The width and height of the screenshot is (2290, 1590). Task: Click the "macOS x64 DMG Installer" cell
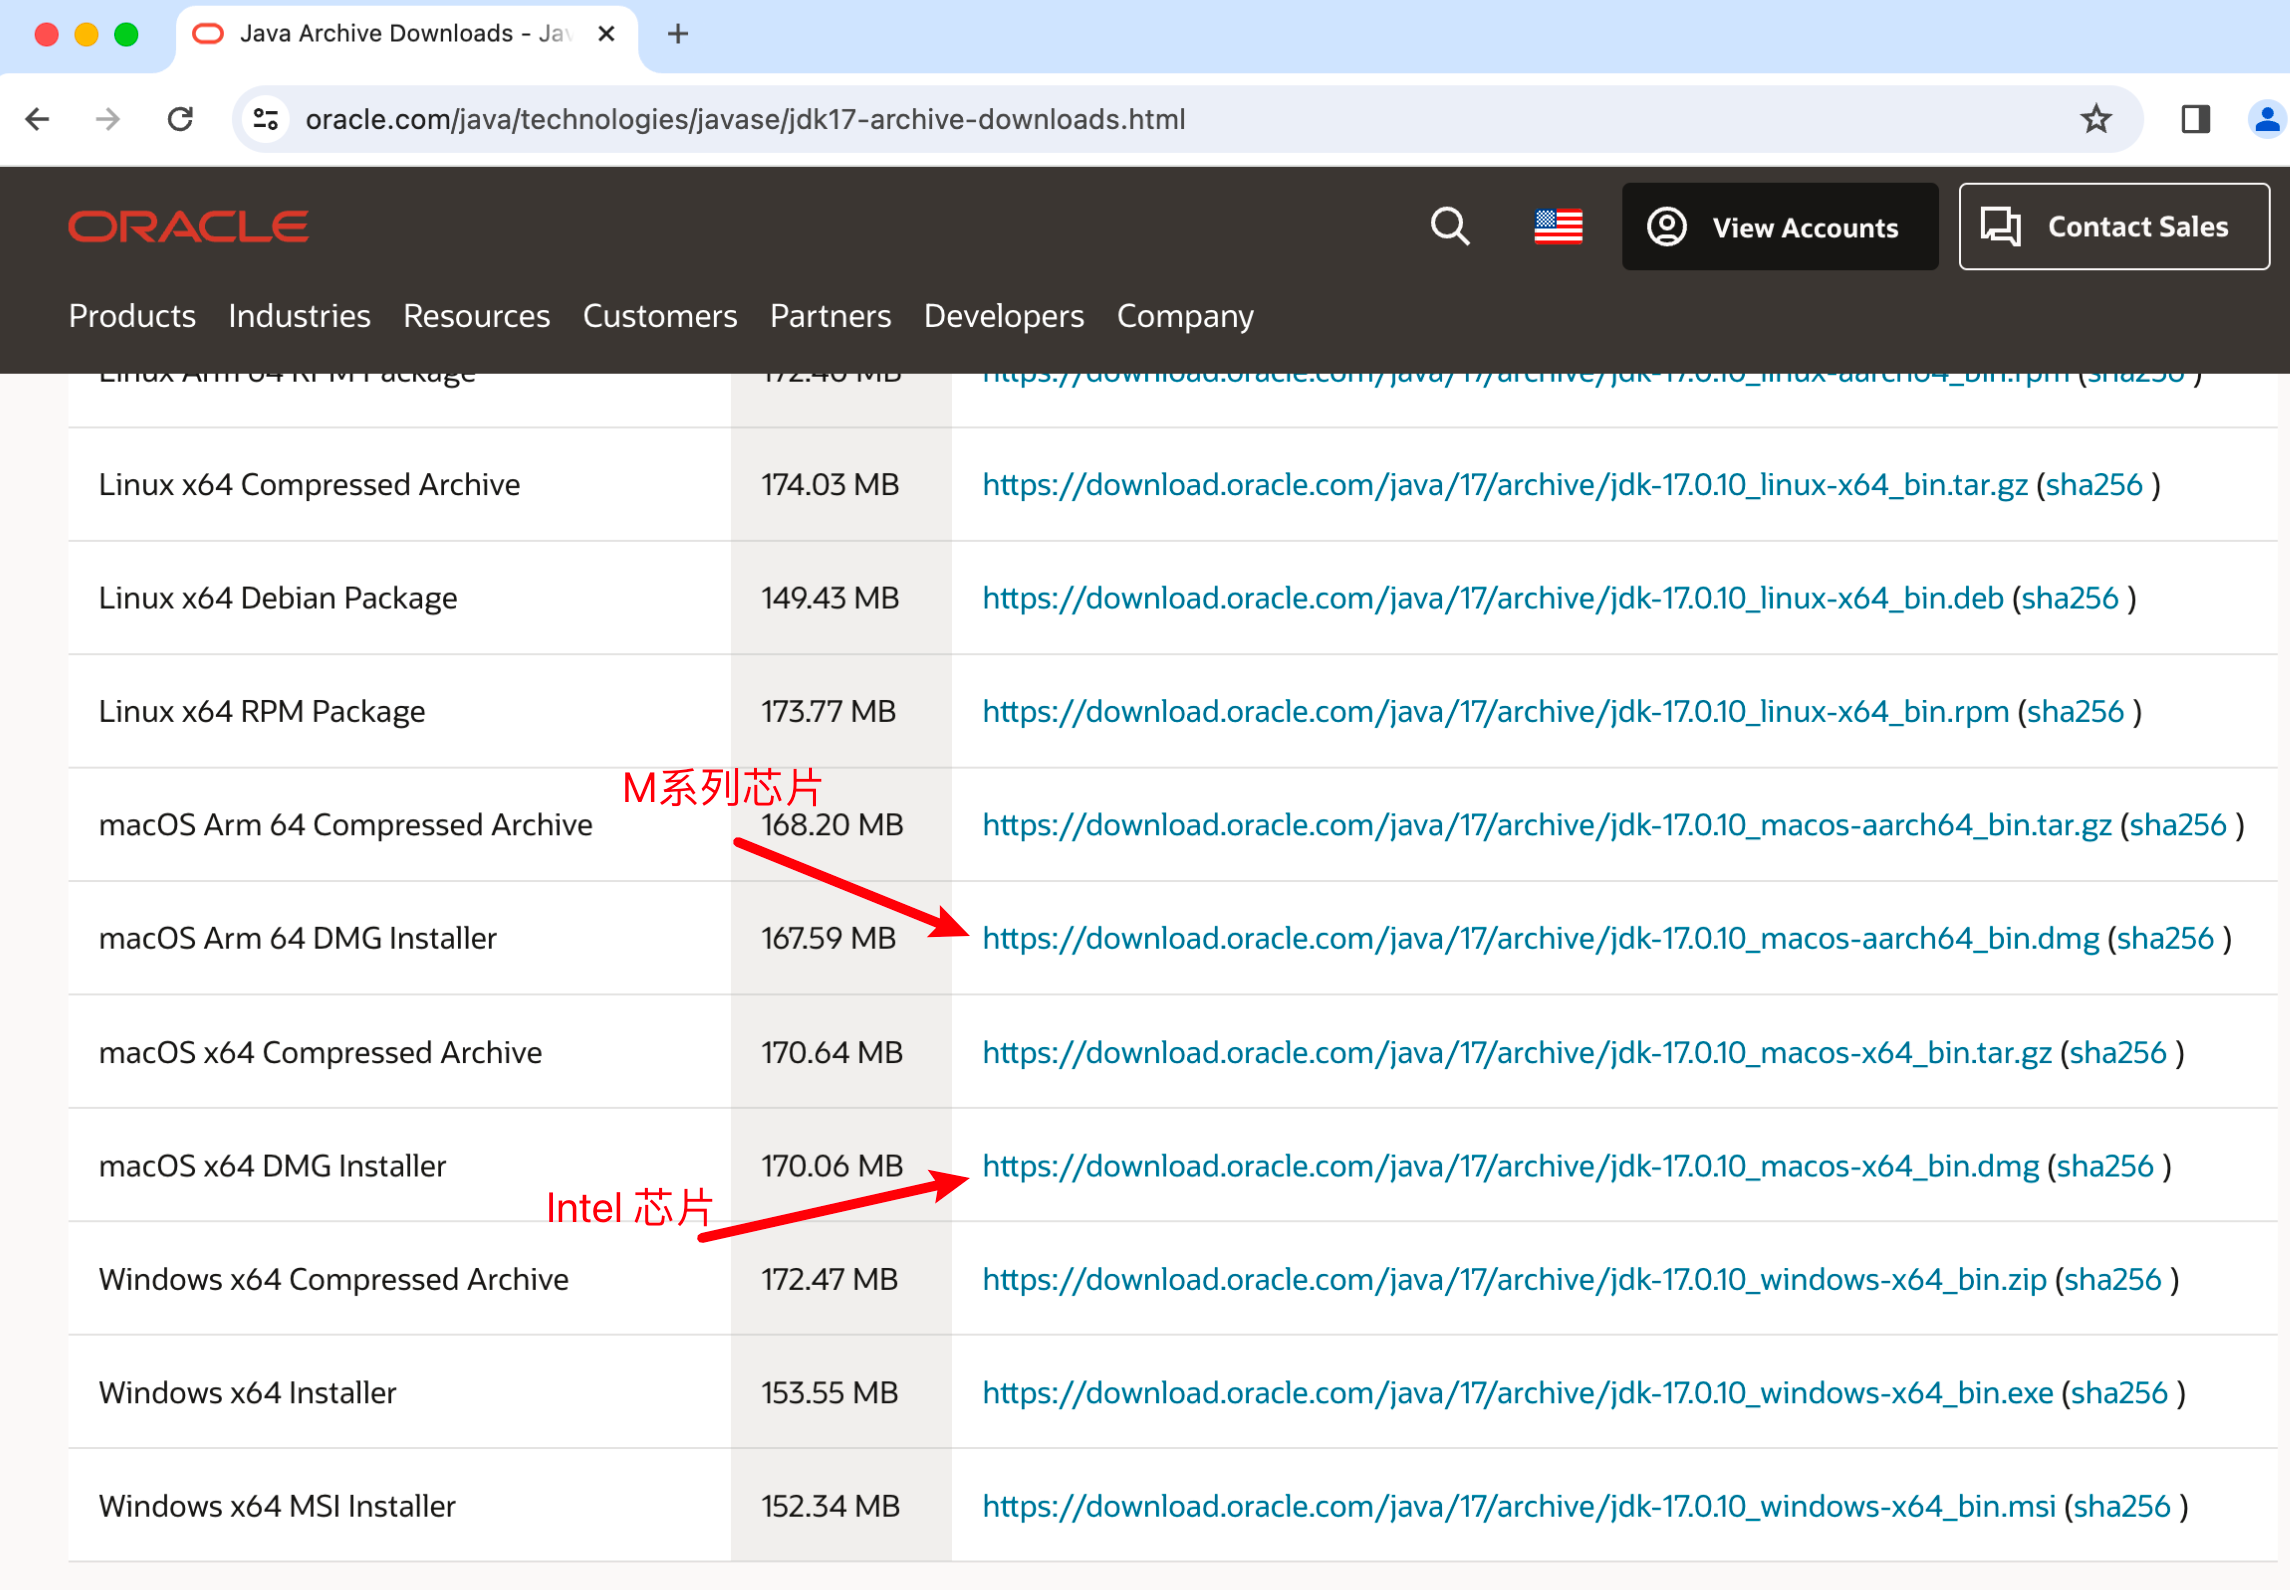coord(399,1166)
